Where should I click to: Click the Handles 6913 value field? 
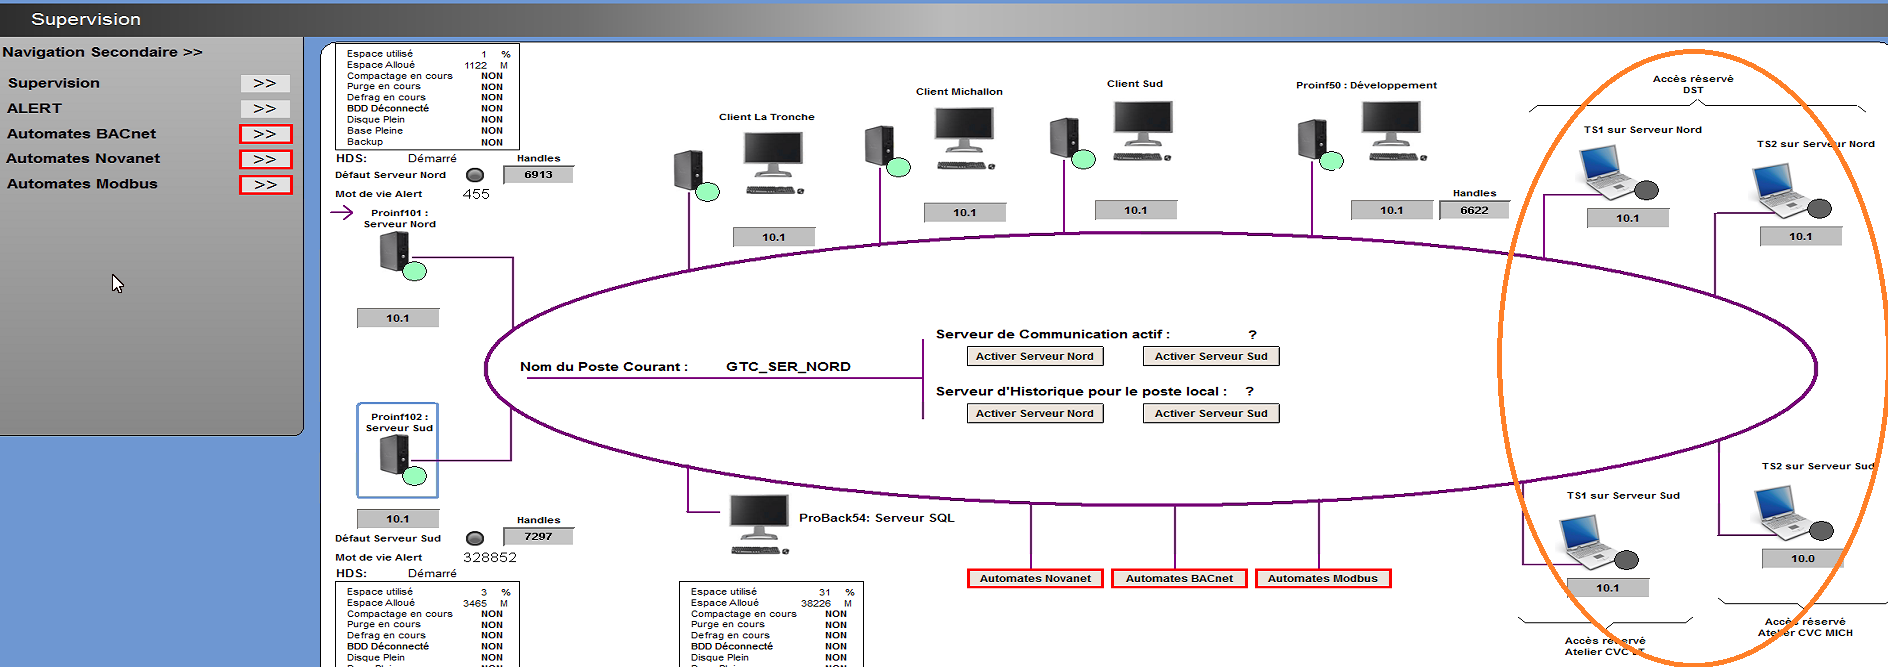(538, 175)
